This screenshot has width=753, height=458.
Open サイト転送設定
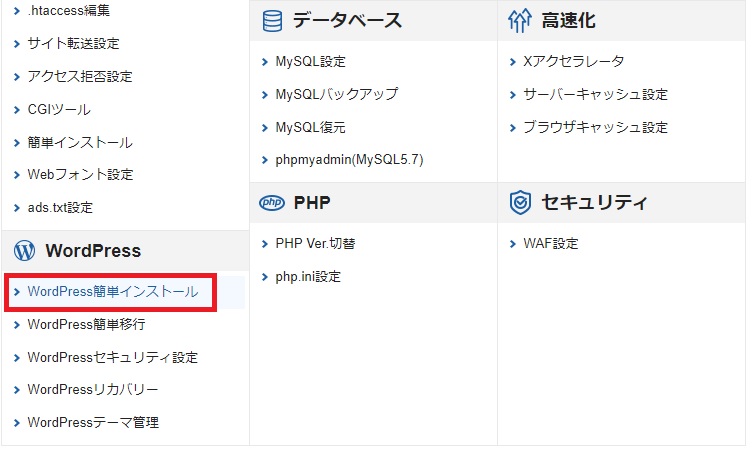(73, 44)
